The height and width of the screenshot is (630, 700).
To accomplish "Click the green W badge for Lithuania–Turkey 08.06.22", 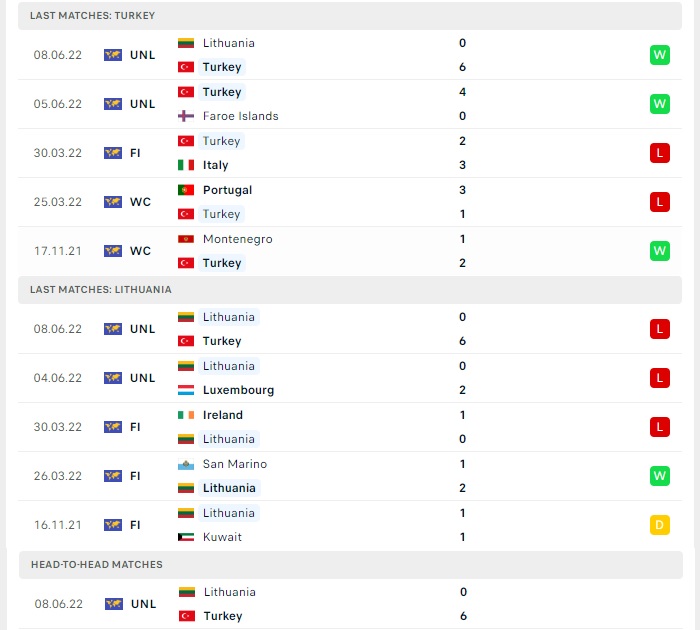I will pos(659,55).
